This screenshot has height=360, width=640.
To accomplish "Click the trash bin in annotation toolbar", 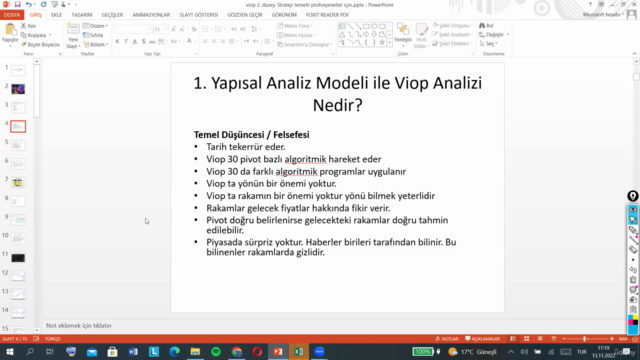I will (x=633, y=280).
